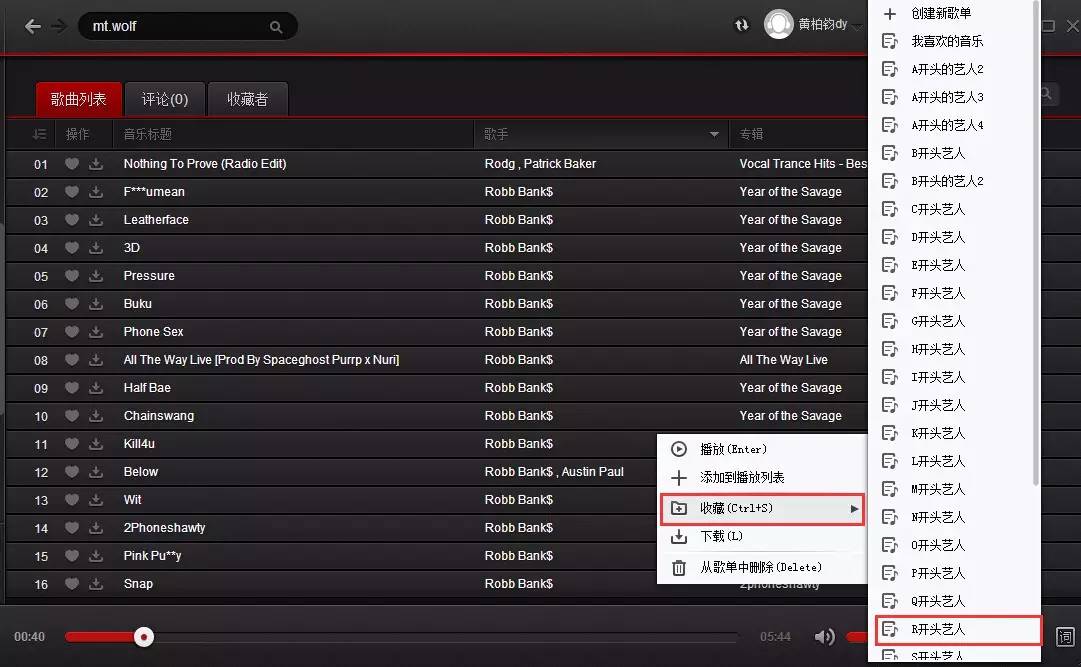Click the volume speaker icon
Image resolution: width=1081 pixels, height=667 pixels.
click(824, 637)
